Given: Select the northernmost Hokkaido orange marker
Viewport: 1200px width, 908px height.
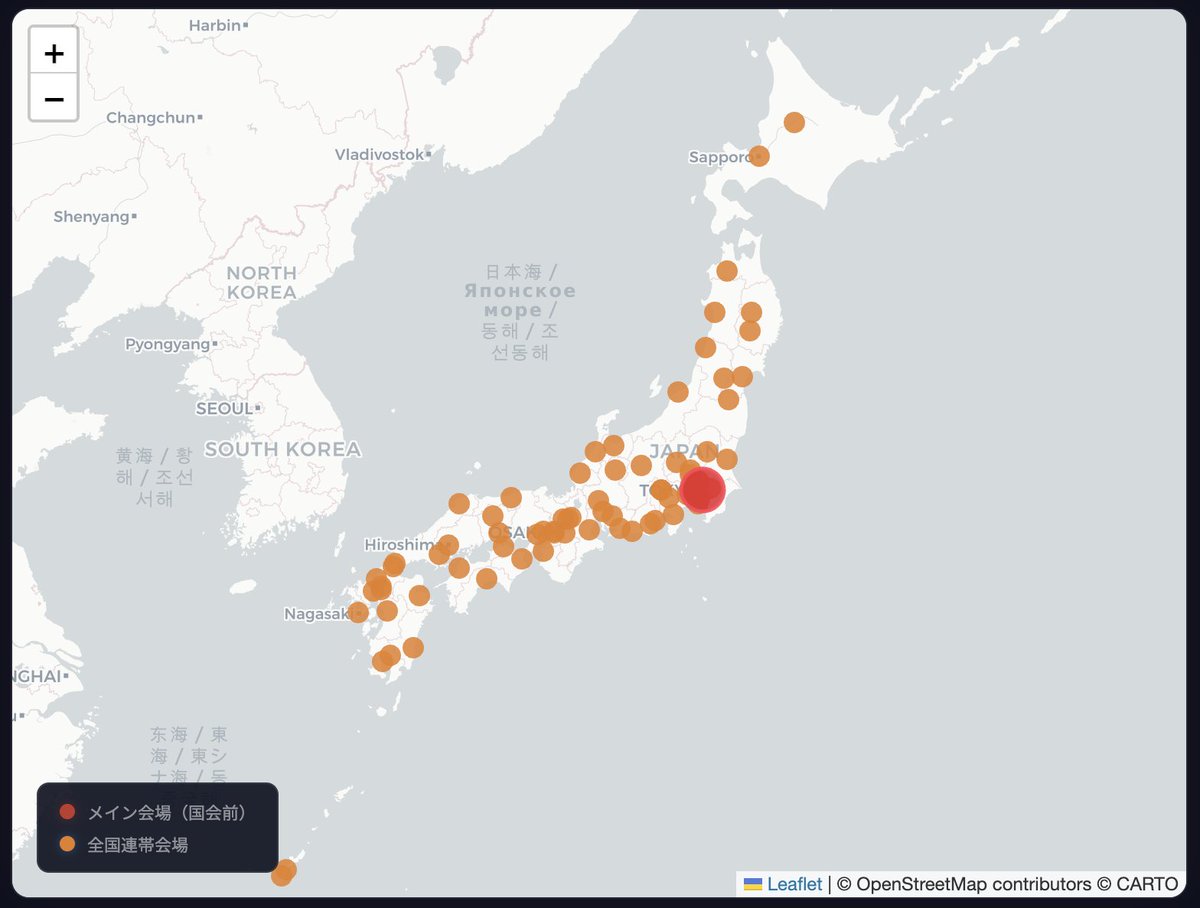Looking at the screenshot, I should pyautogui.click(x=794, y=121).
